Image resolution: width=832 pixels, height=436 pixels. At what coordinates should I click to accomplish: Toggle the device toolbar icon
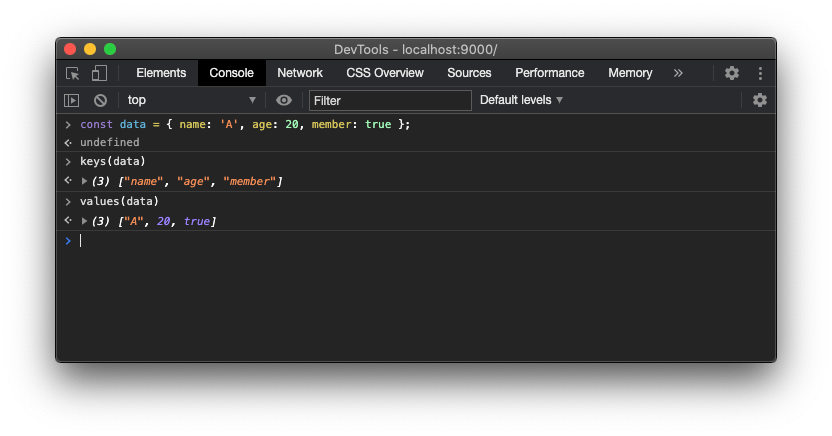(x=99, y=73)
